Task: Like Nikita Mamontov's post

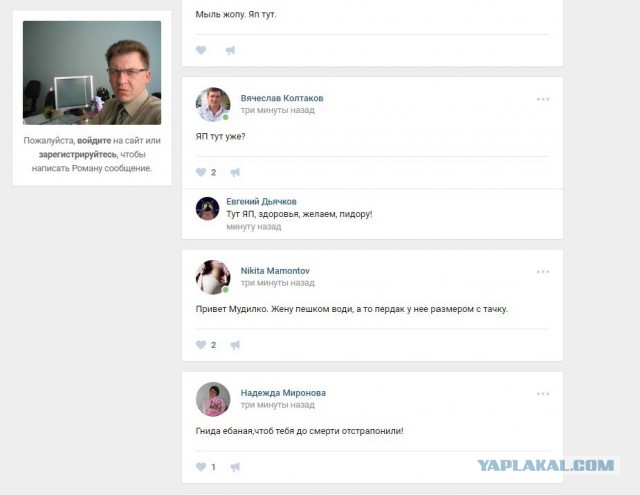Action: coord(201,345)
